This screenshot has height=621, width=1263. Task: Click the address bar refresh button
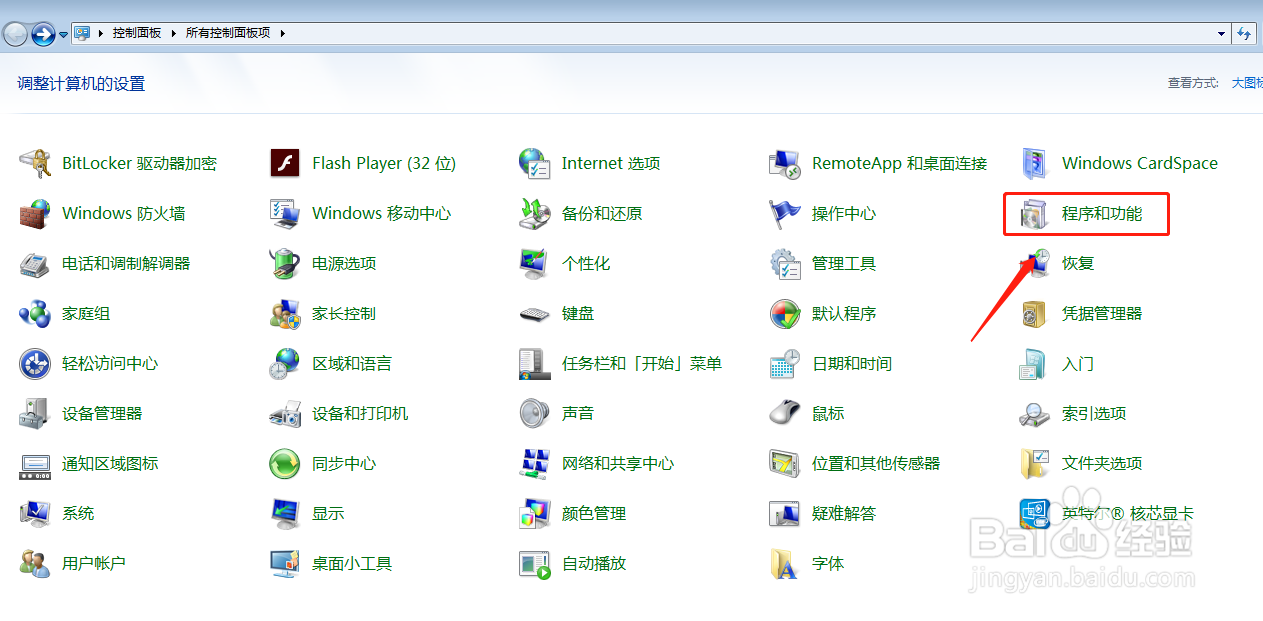1245,33
